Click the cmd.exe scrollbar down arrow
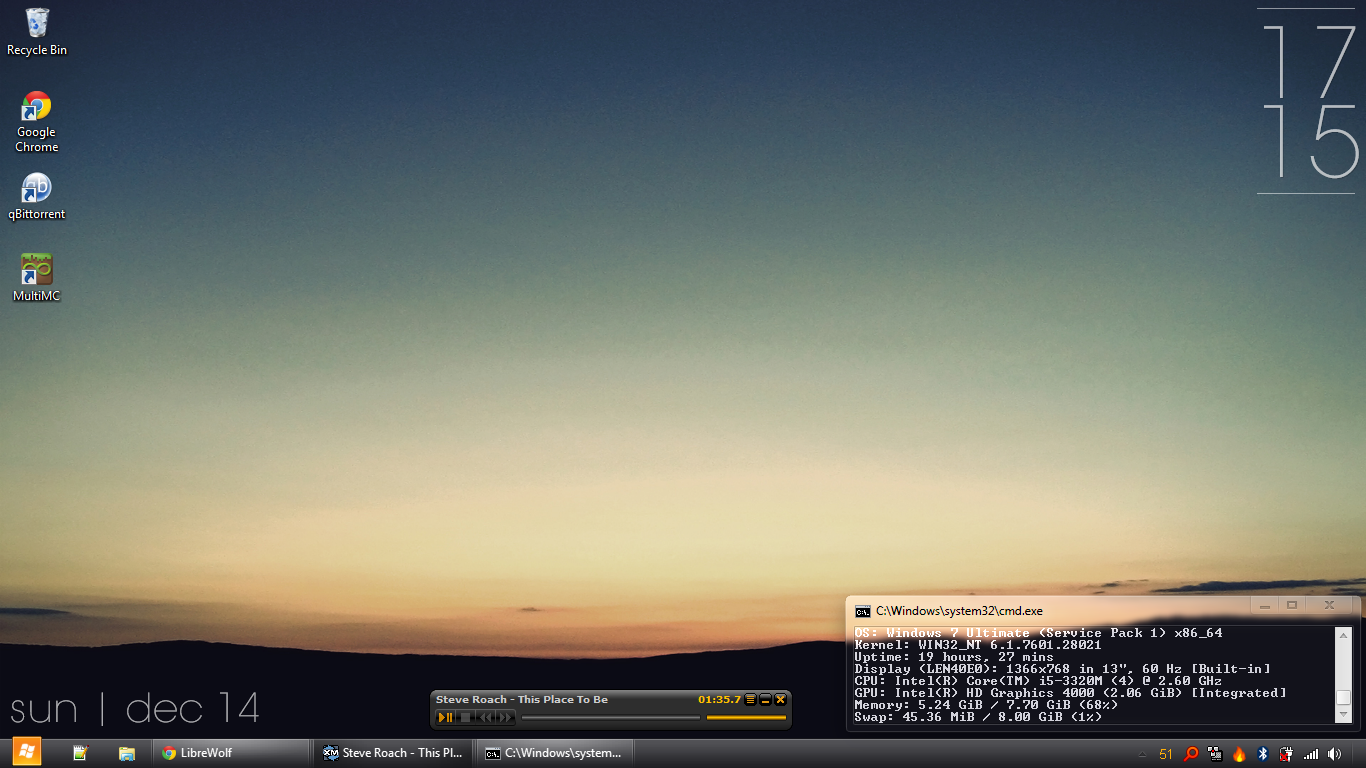 [1343, 714]
